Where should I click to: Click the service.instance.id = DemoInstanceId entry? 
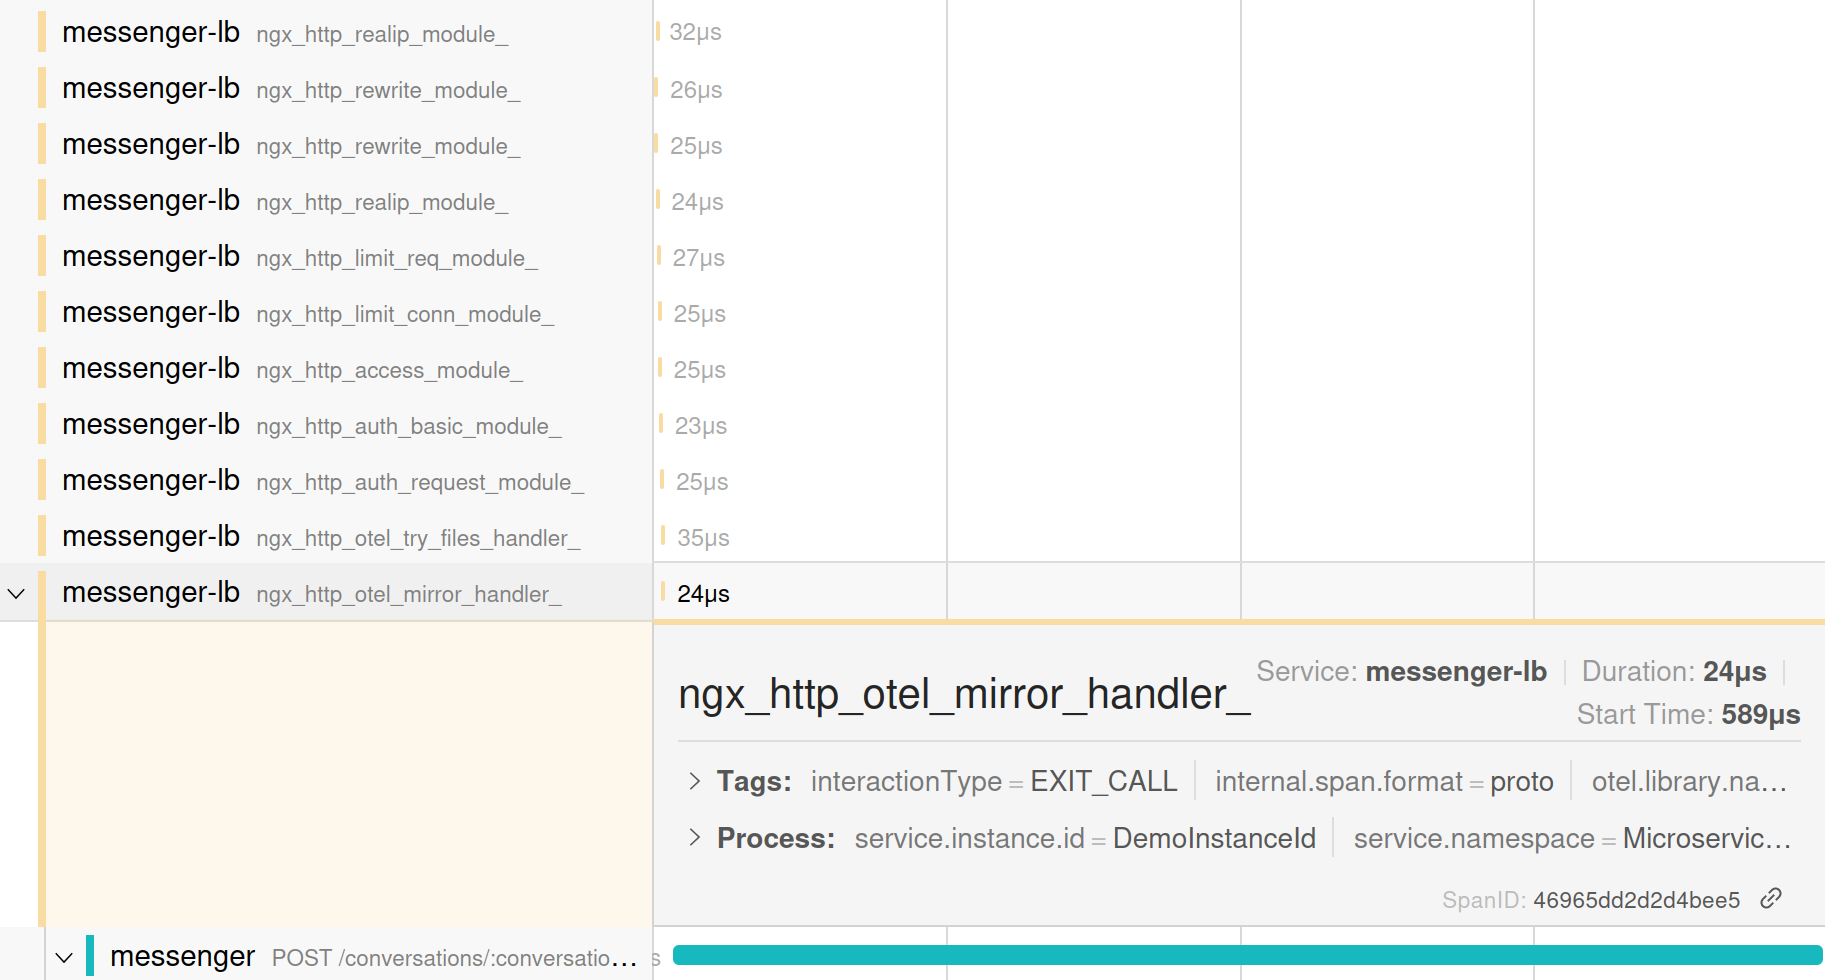(x=1084, y=838)
